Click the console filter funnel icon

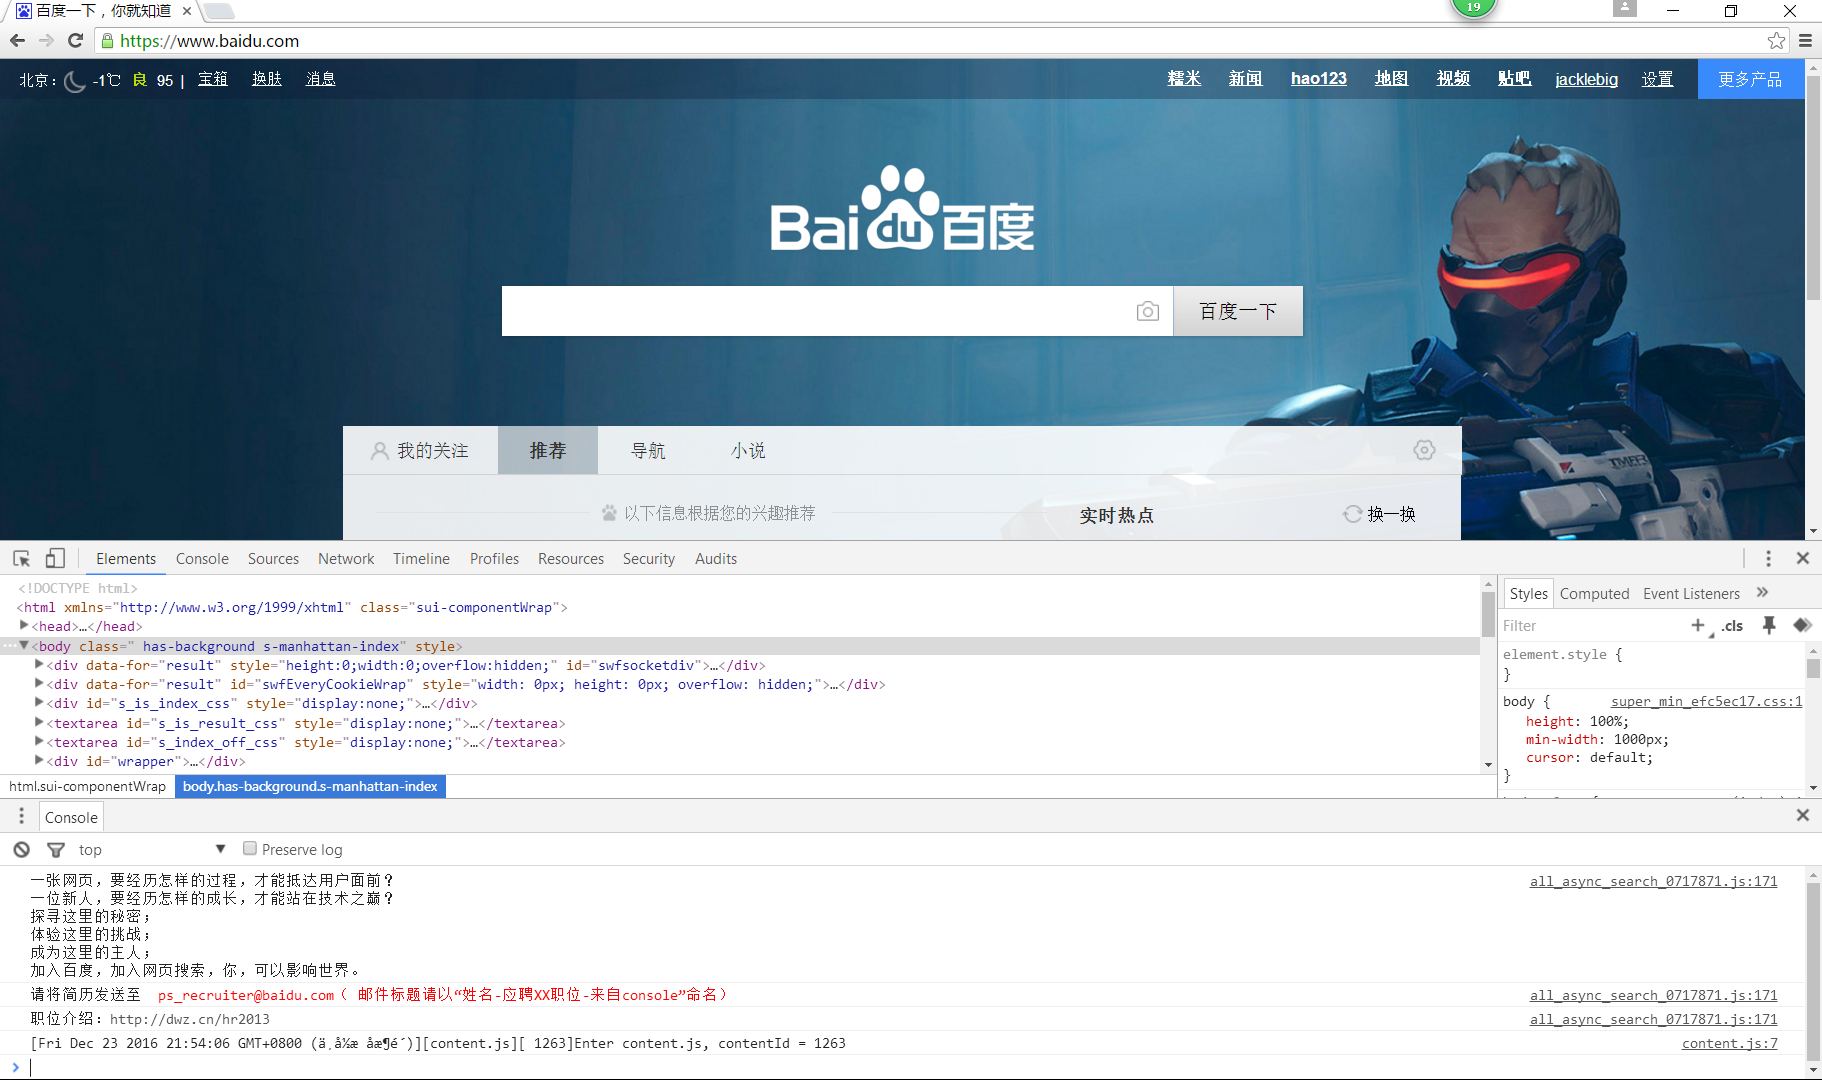click(56, 849)
